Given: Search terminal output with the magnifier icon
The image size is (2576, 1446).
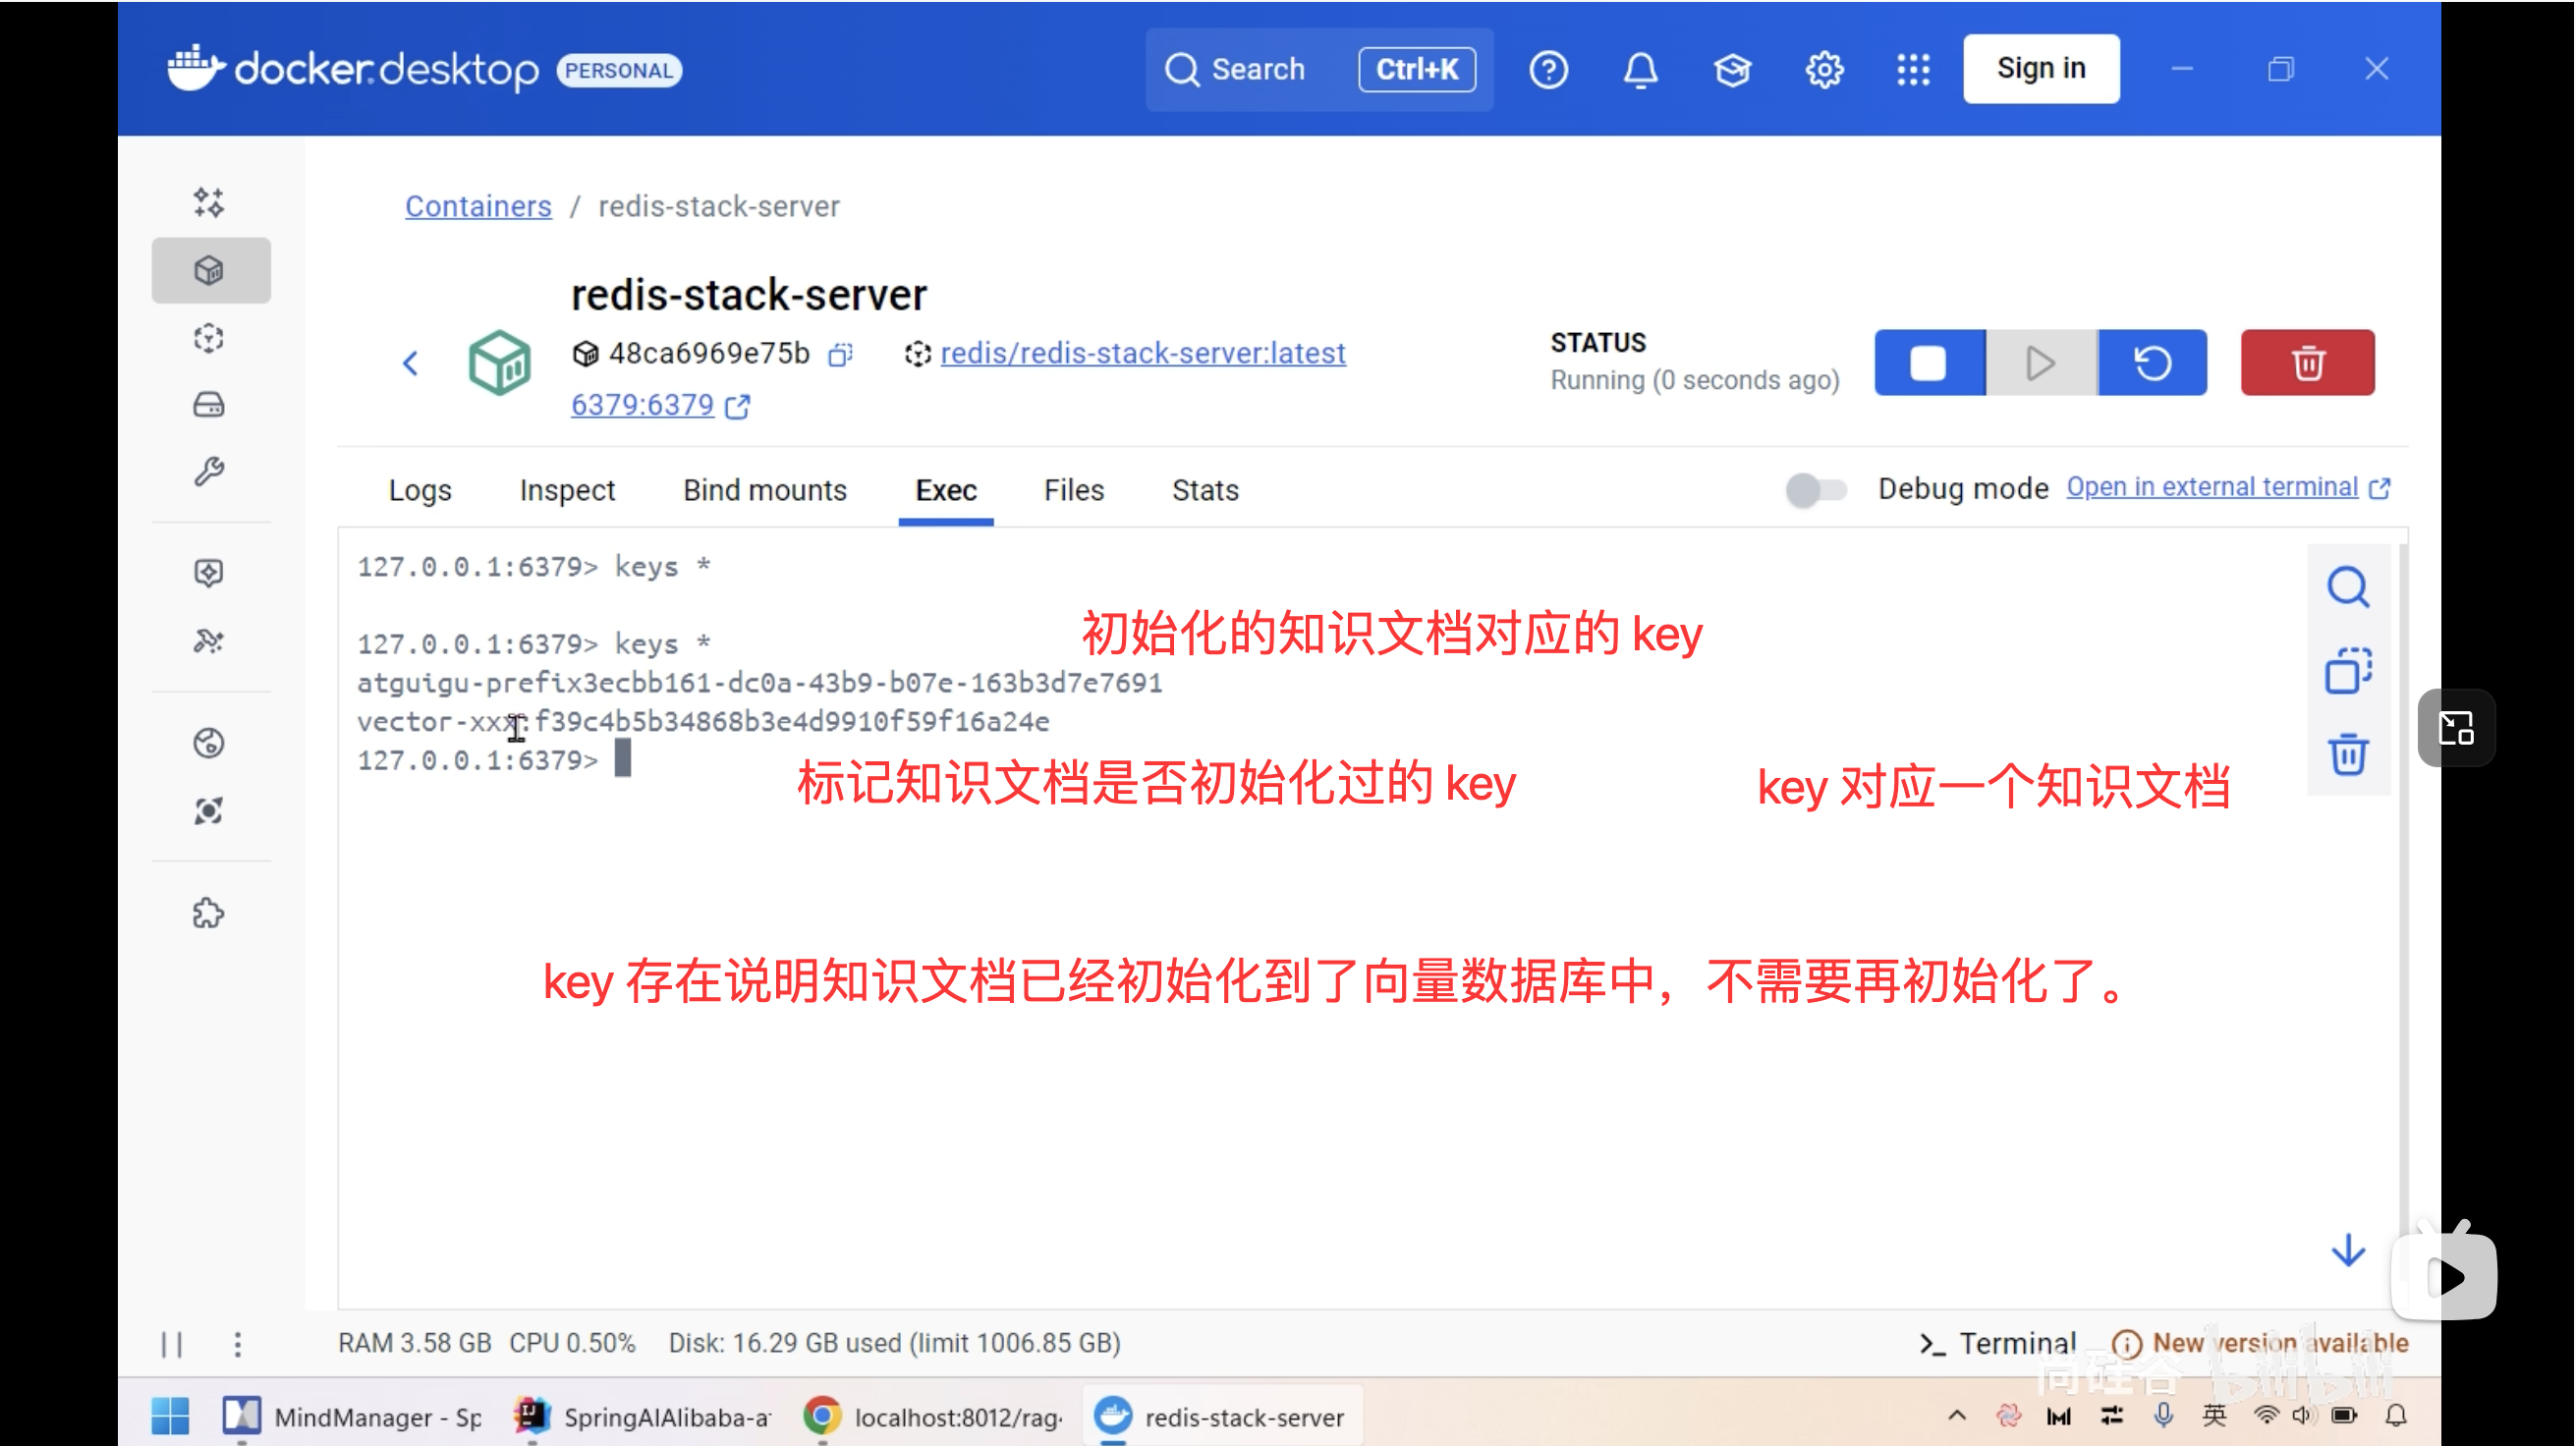Looking at the screenshot, I should click(2349, 587).
